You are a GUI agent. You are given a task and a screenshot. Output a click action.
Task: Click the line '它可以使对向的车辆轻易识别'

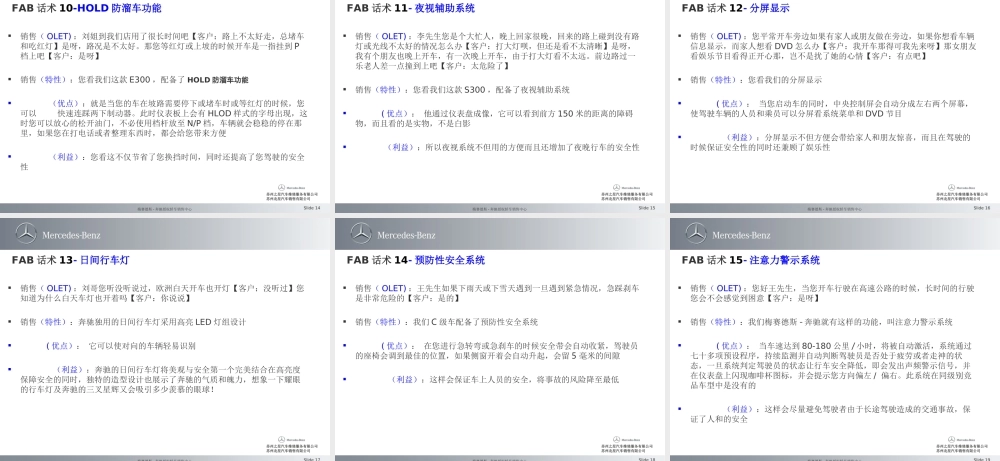click(142, 346)
